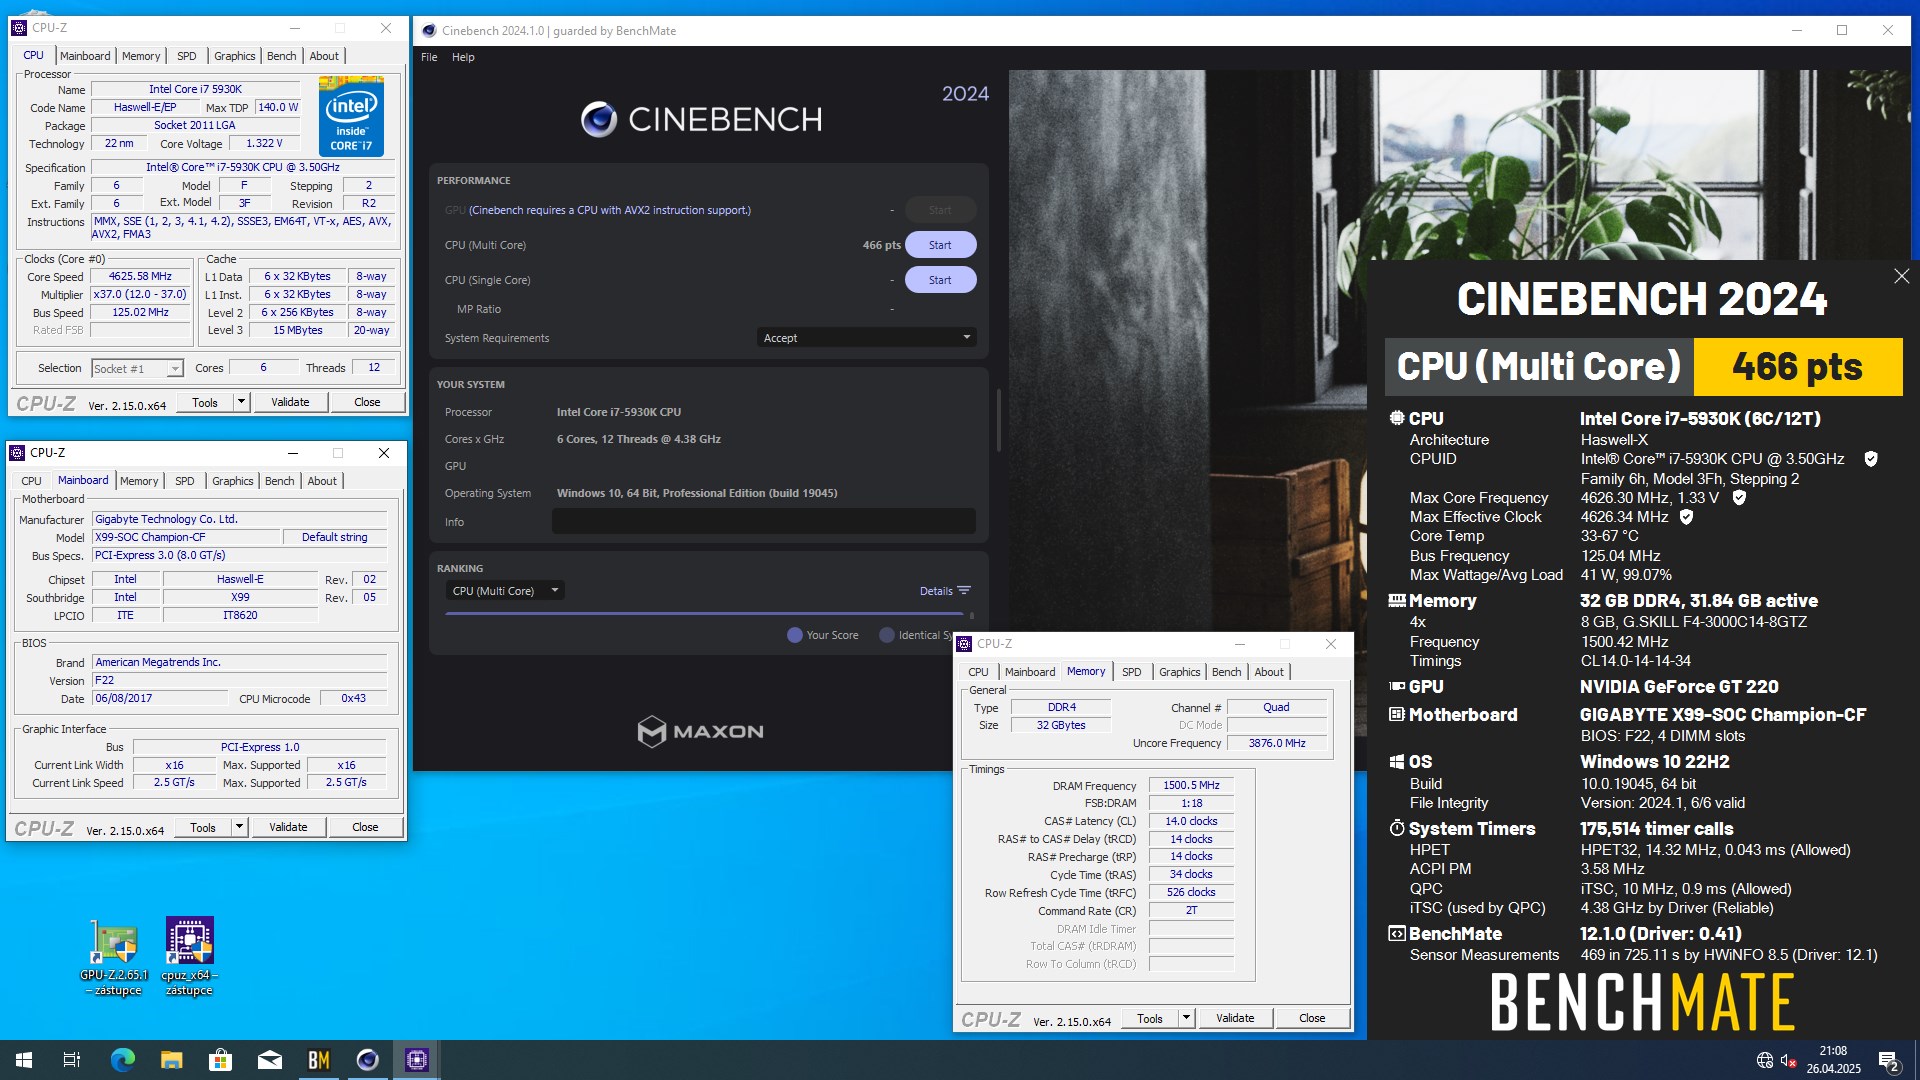Click the Your System panel scrollbar
The image size is (1920, 1080).
click(998, 420)
